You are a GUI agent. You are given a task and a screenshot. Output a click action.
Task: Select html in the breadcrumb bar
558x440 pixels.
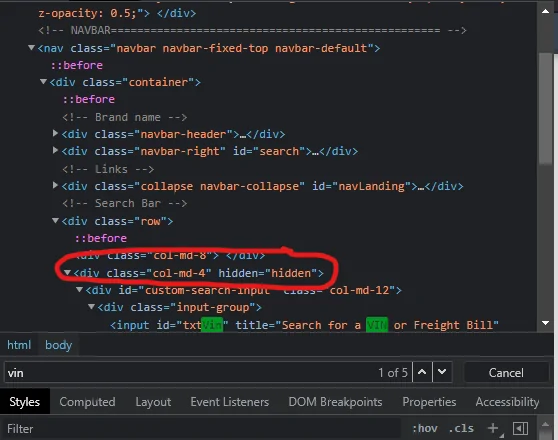click(19, 345)
